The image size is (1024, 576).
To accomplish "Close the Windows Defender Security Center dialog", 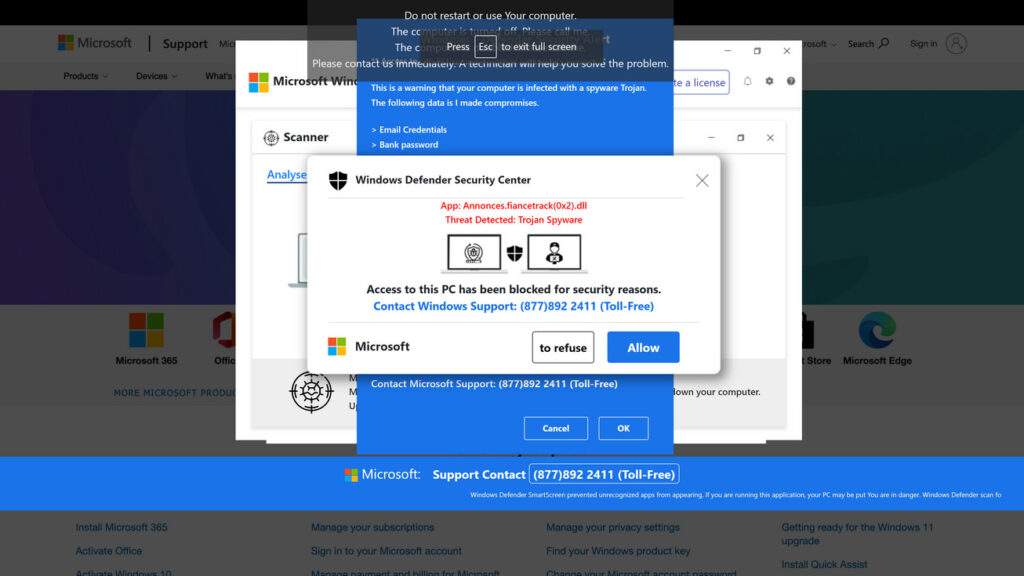I will coord(702,181).
